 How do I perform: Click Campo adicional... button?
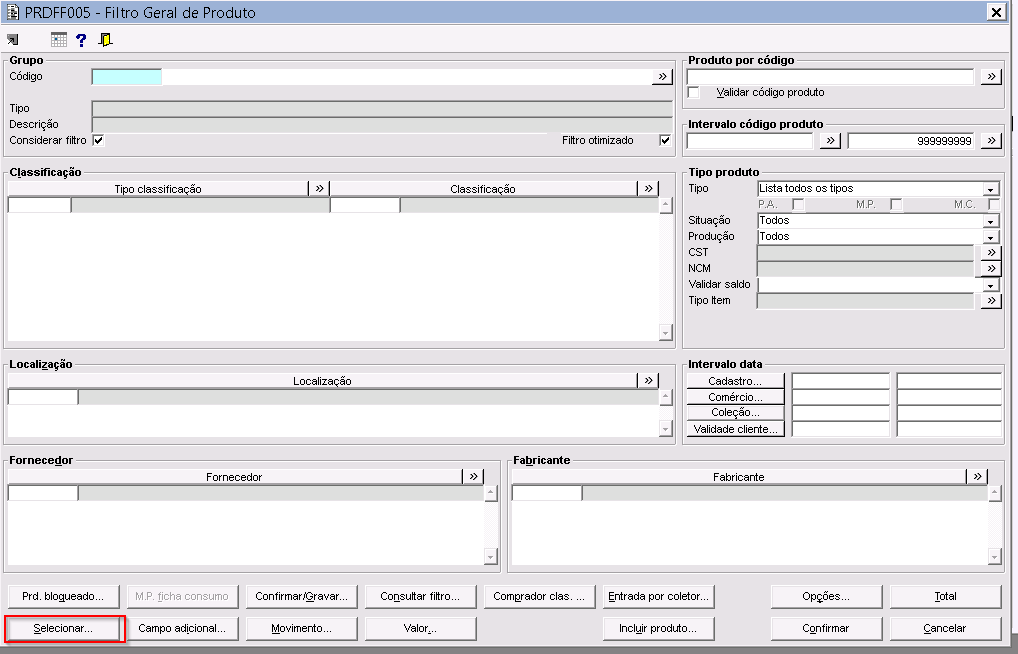pos(182,629)
